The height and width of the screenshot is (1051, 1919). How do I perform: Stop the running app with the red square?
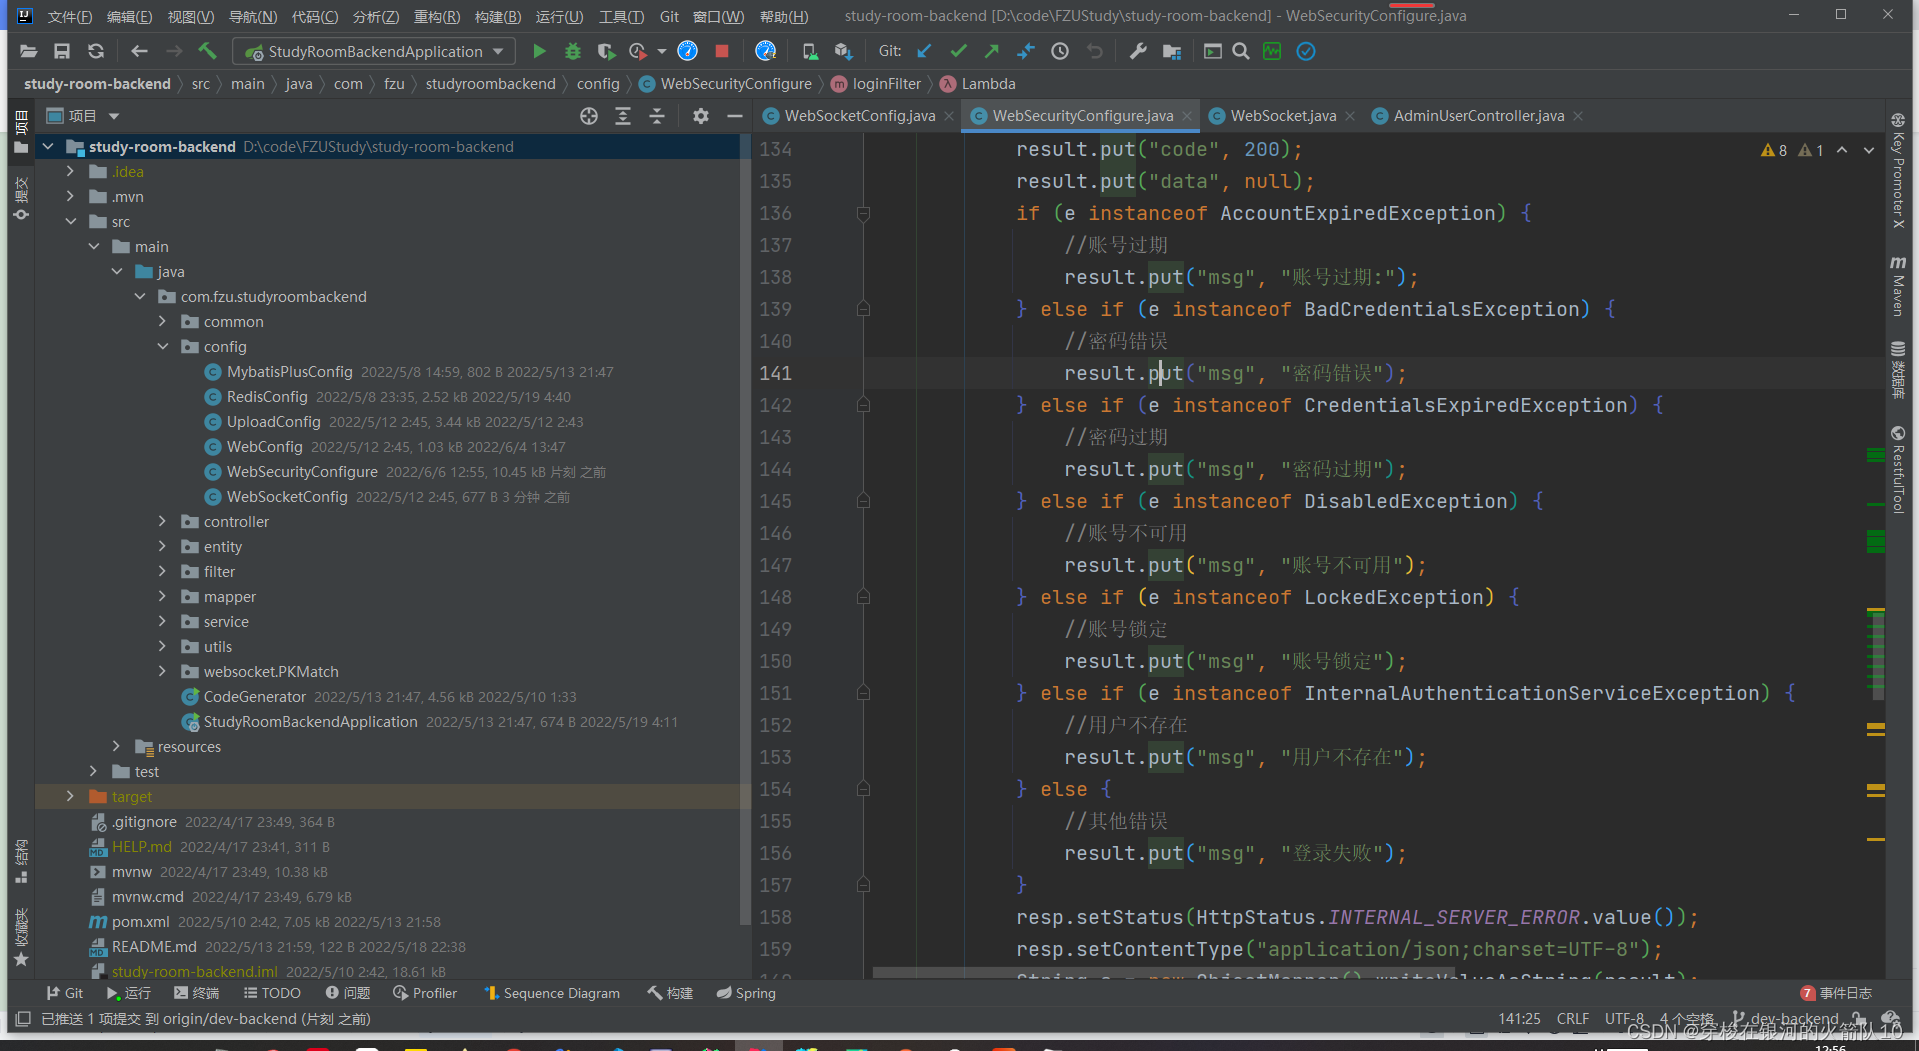[x=722, y=51]
